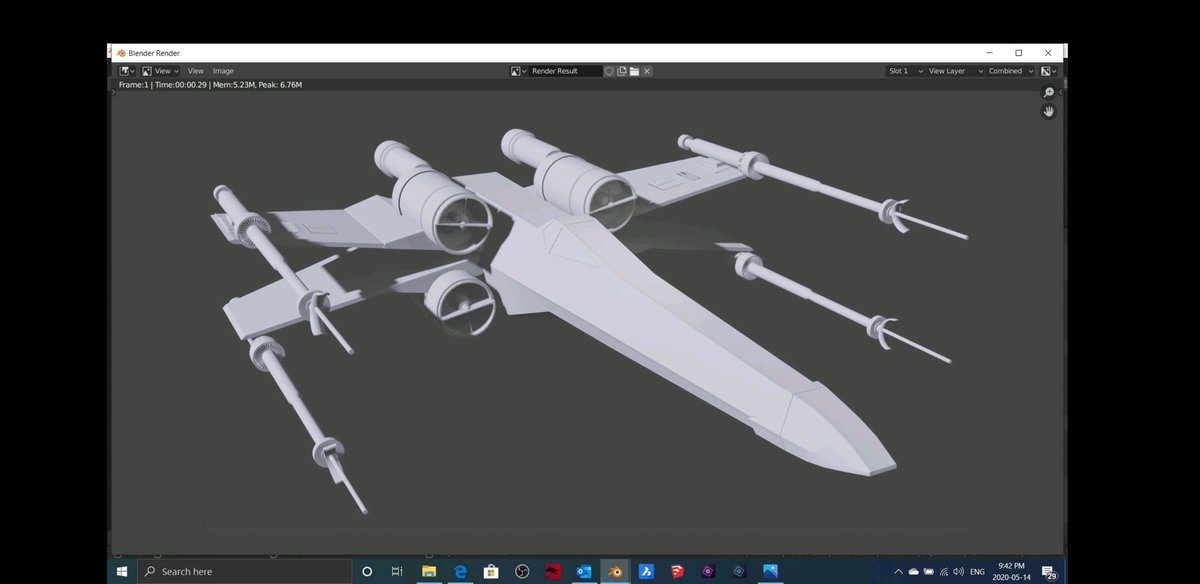Click the ENG language indicator
The height and width of the screenshot is (584, 1200).
tap(977, 571)
